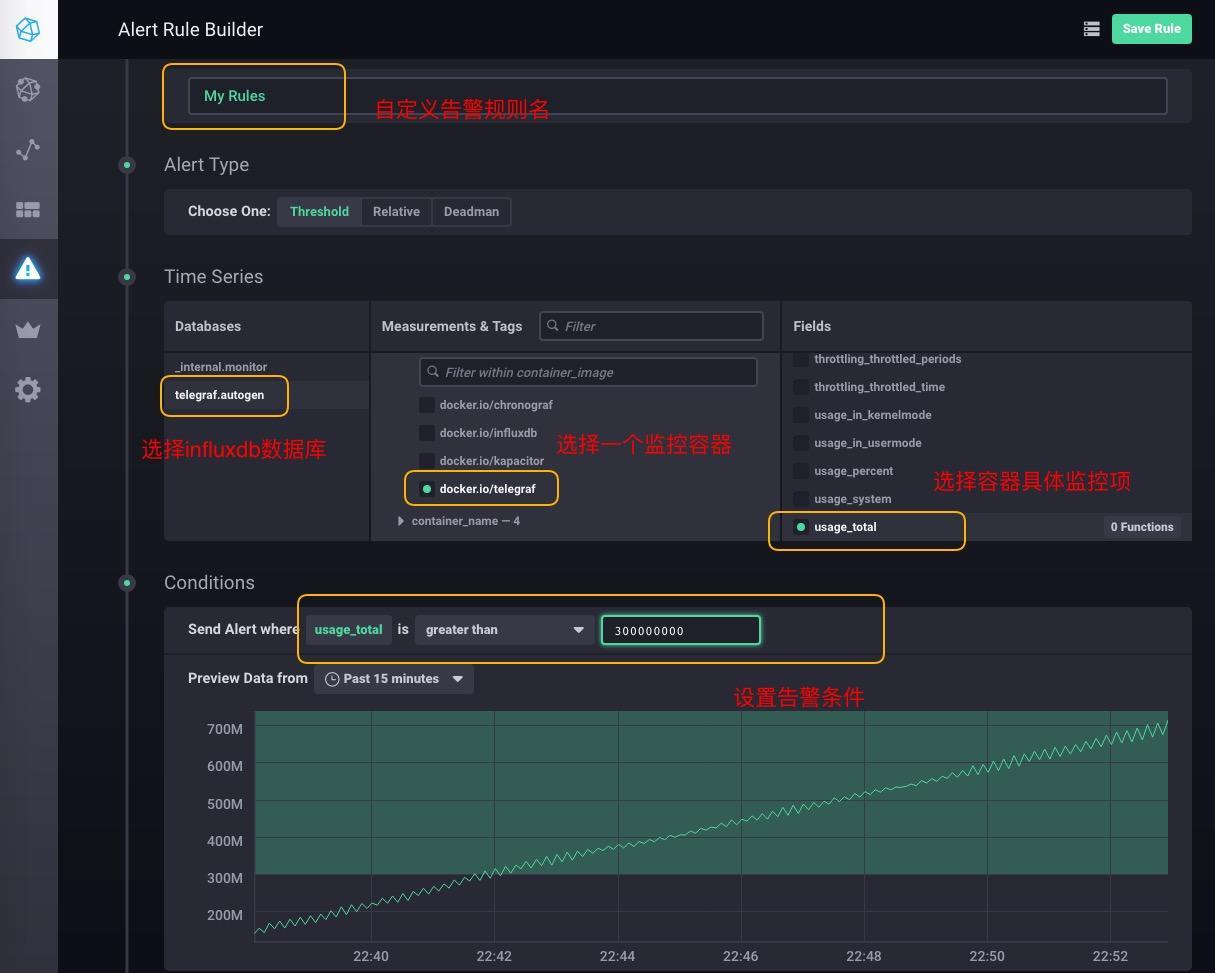Click the 300M y-axis label
1215x973 pixels.
tap(225, 878)
